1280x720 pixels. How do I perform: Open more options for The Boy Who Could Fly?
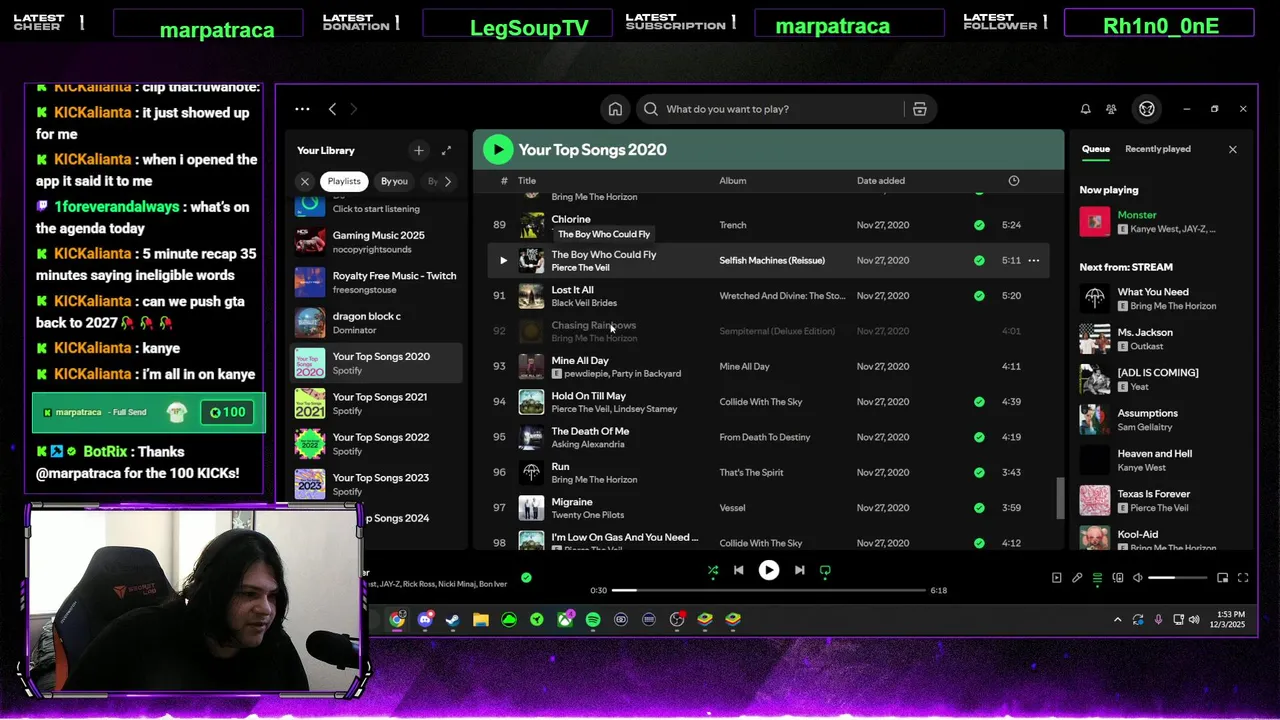[x=1033, y=260]
